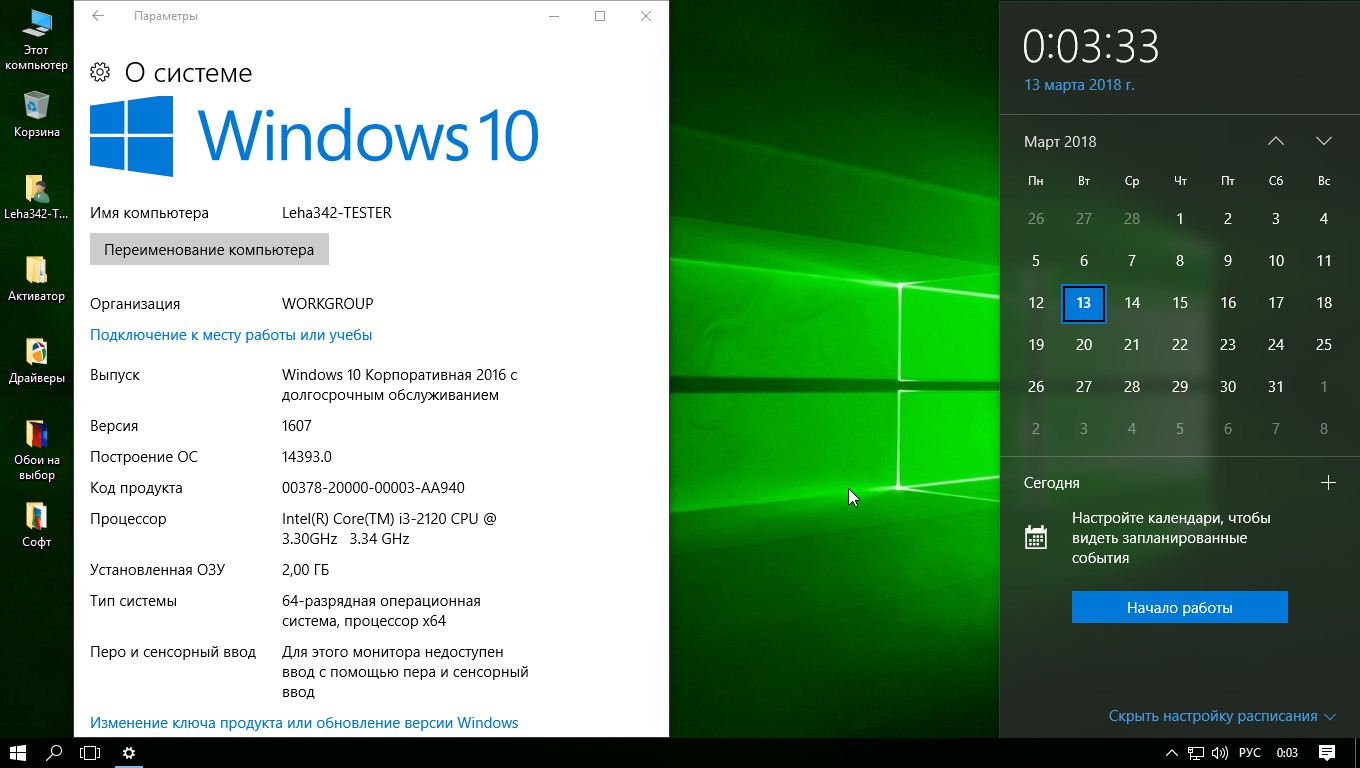Go back in the Параметры window
The width and height of the screenshot is (1360, 768).
pyautogui.click(x=98, y=16)
